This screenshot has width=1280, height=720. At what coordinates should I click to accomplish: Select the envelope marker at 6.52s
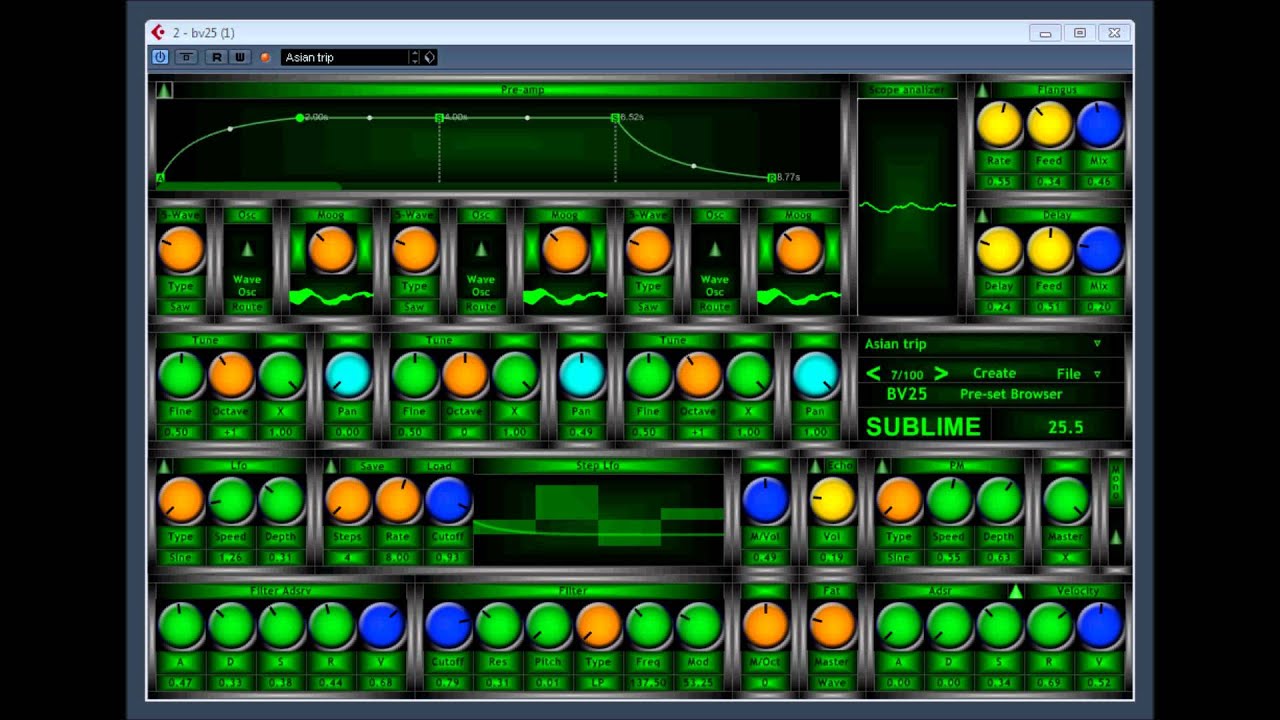615,118
